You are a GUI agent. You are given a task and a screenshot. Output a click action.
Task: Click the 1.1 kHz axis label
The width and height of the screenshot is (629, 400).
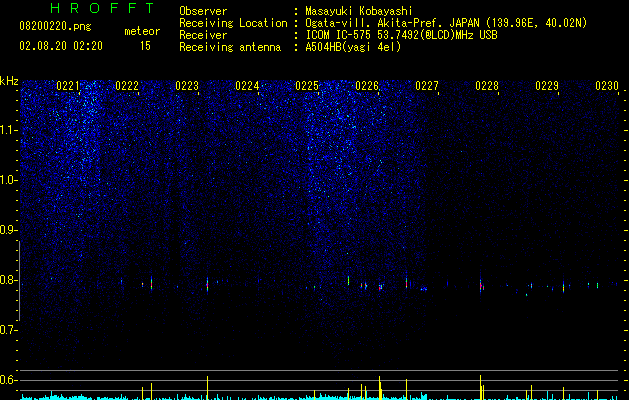point(8,130)
